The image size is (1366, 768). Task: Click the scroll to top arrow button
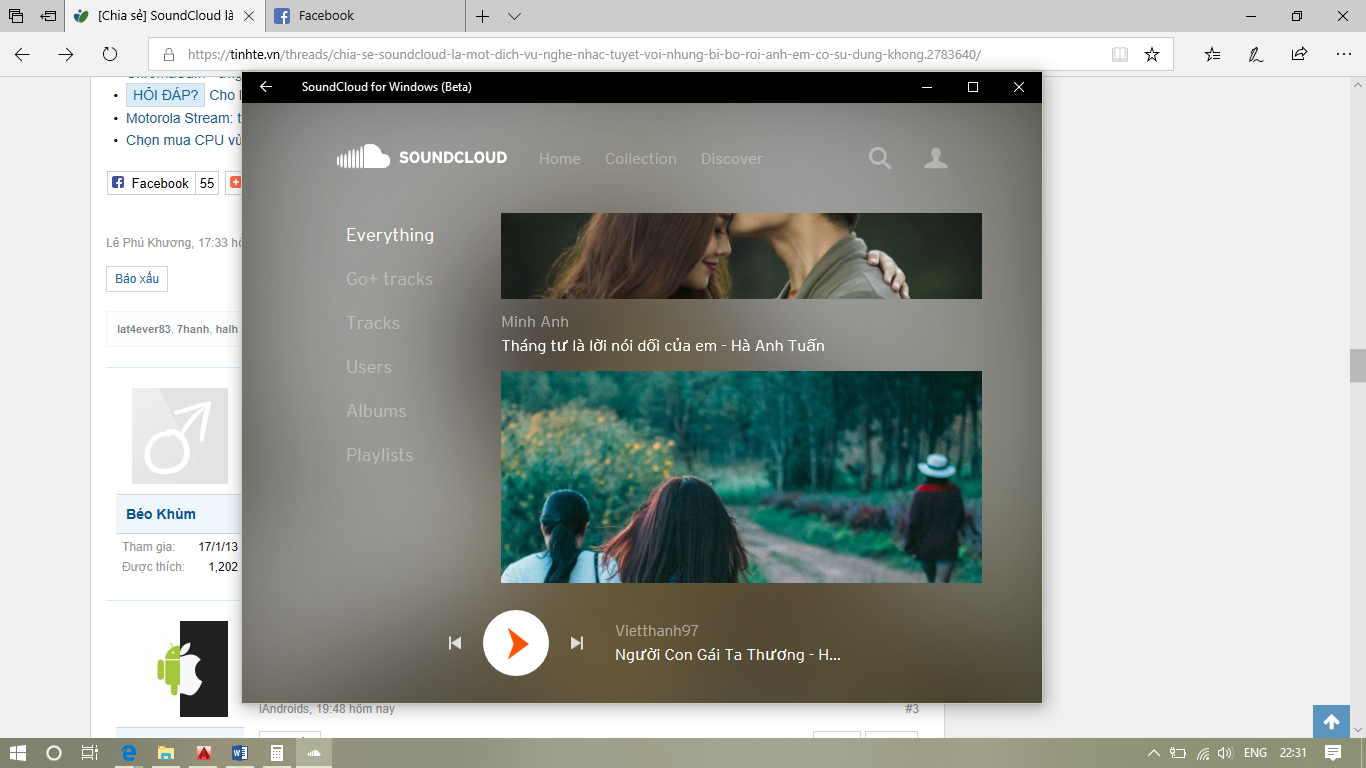[x=1331, y=722]
